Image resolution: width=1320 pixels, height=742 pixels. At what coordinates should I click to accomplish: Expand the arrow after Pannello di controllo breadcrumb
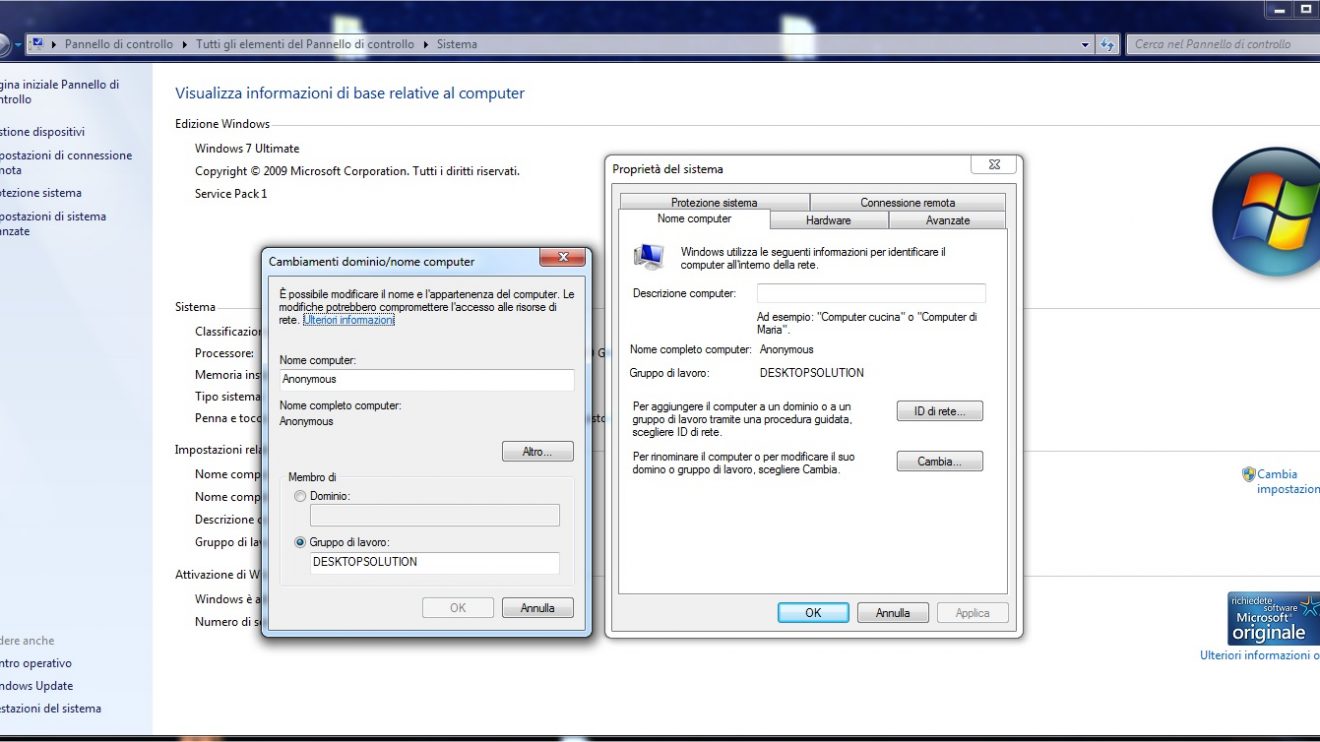183,44
